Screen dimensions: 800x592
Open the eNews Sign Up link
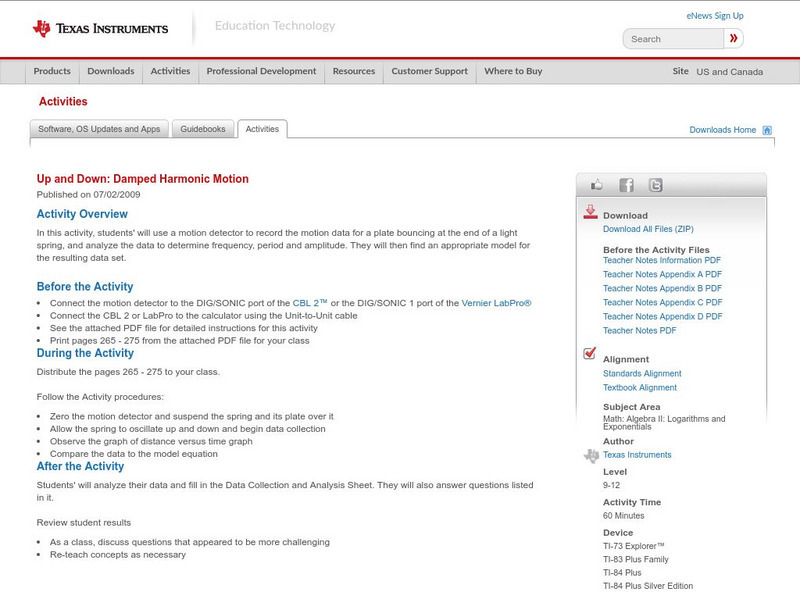coord(715,16)
